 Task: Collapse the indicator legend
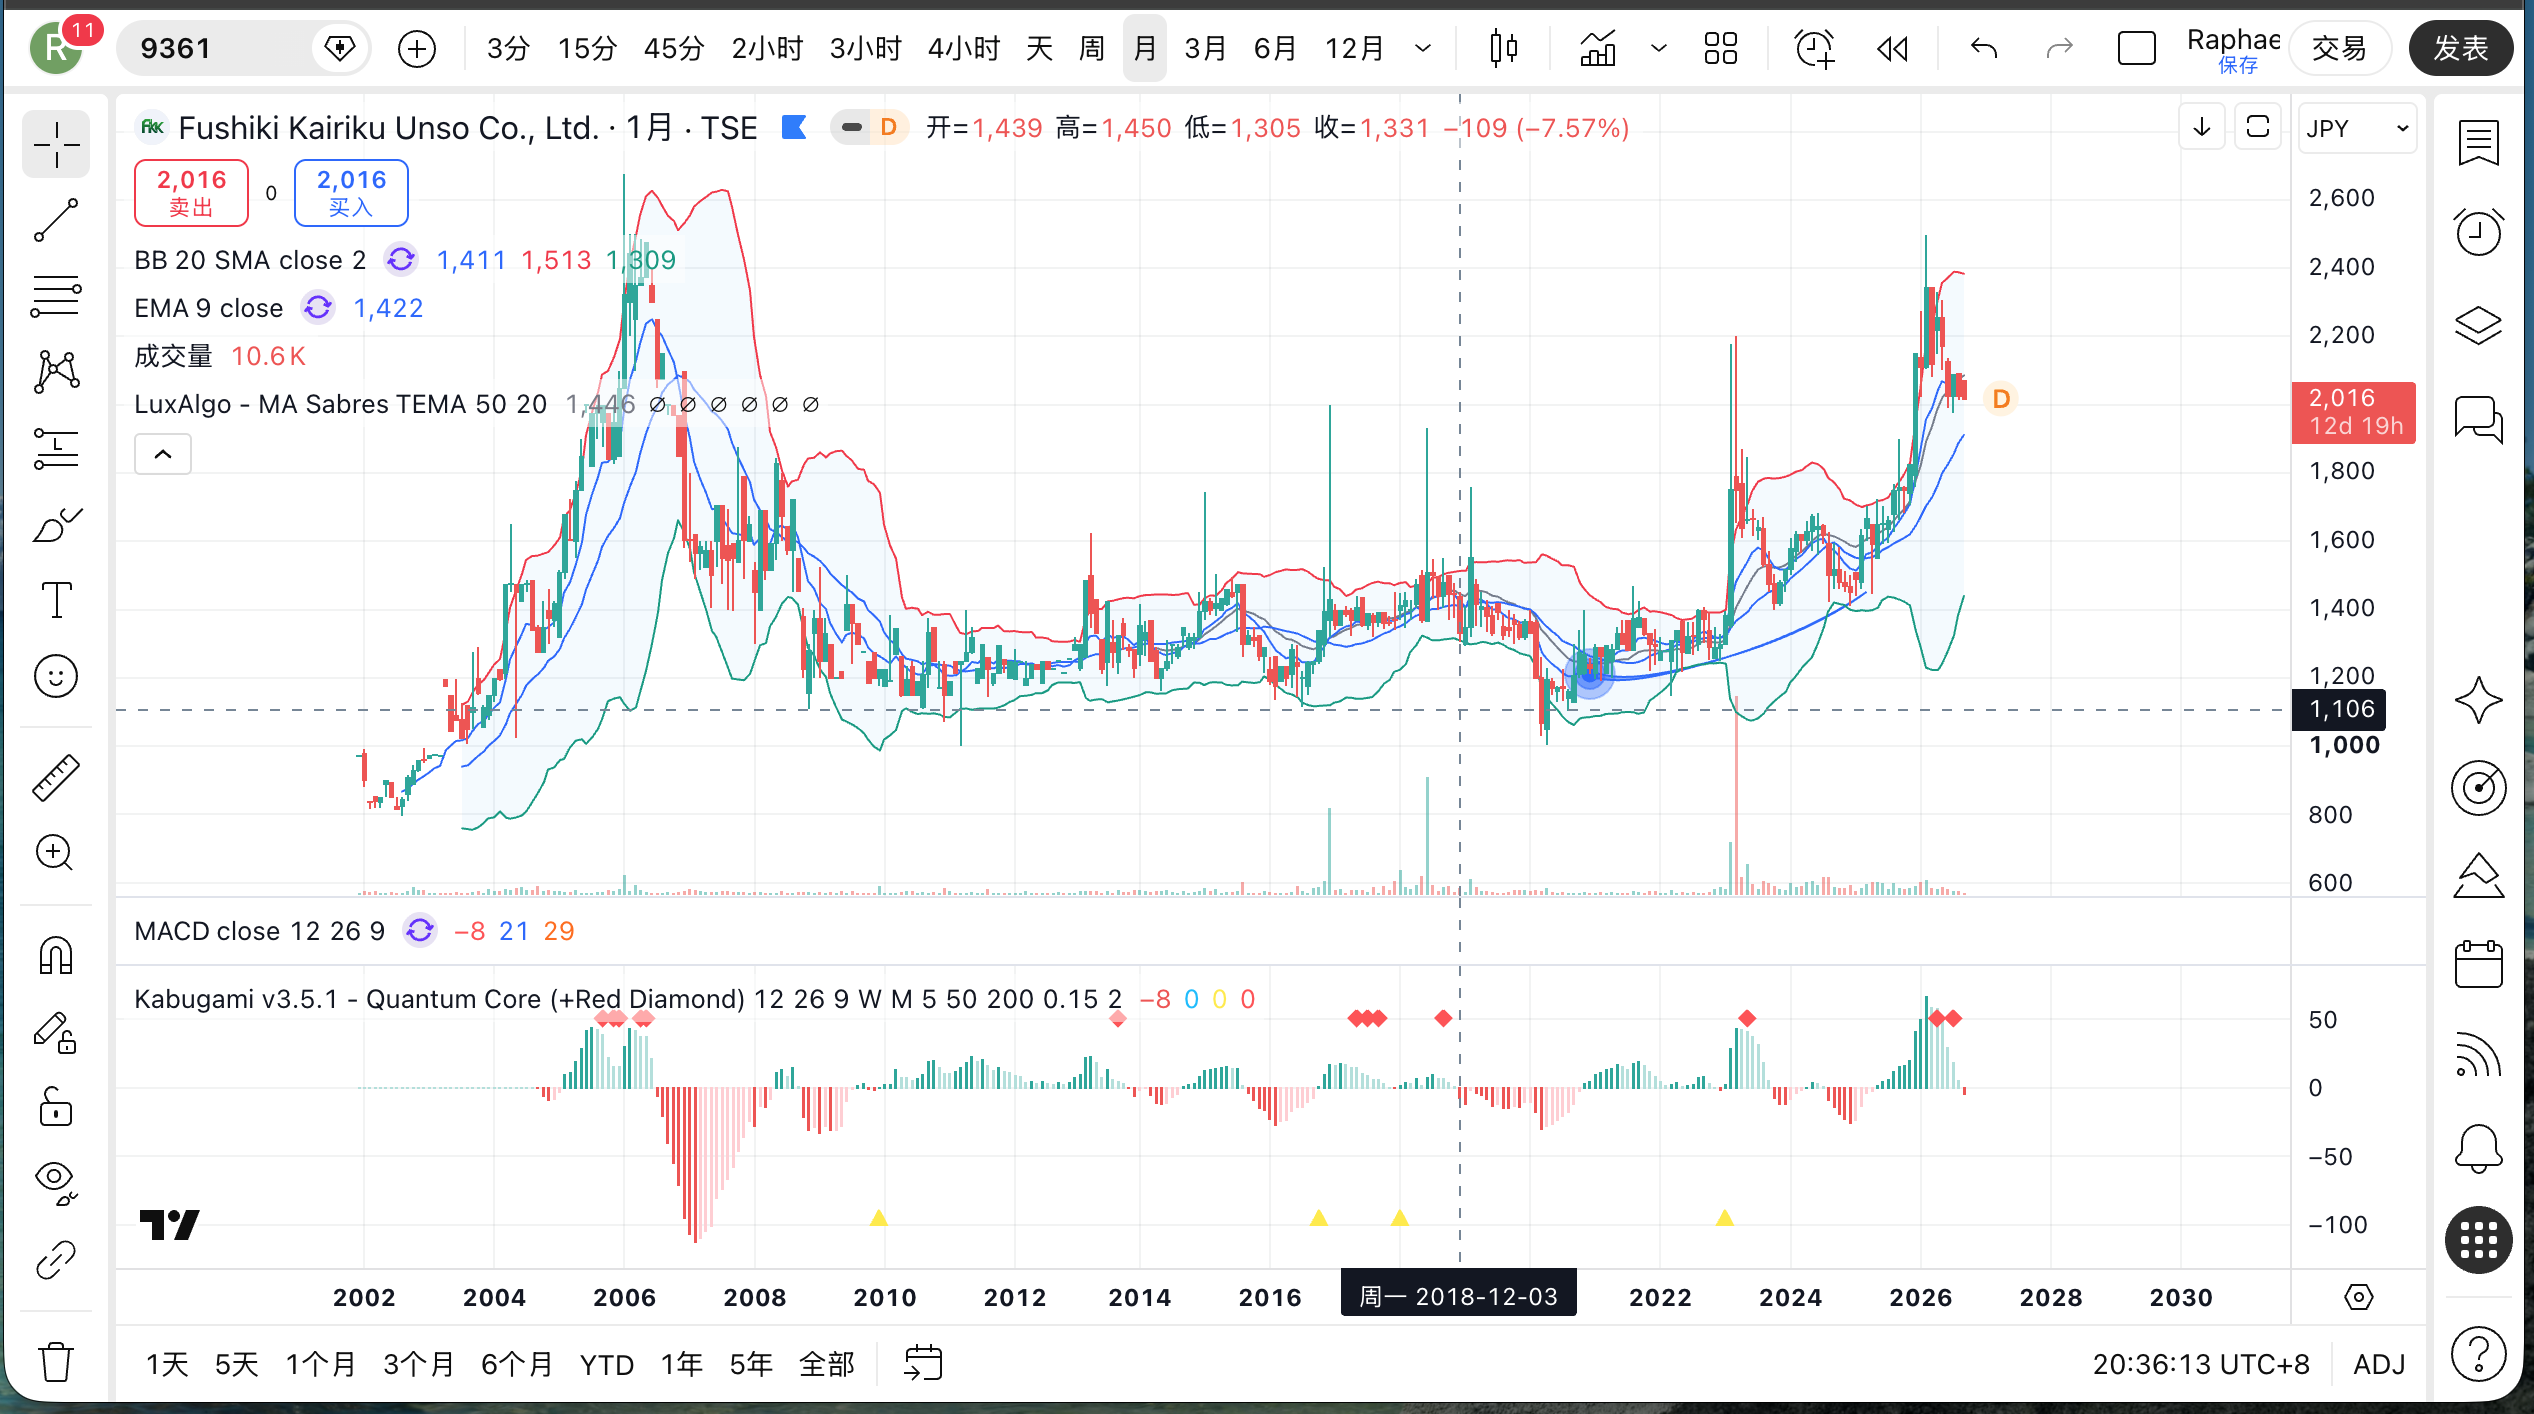tap(163, 454)
